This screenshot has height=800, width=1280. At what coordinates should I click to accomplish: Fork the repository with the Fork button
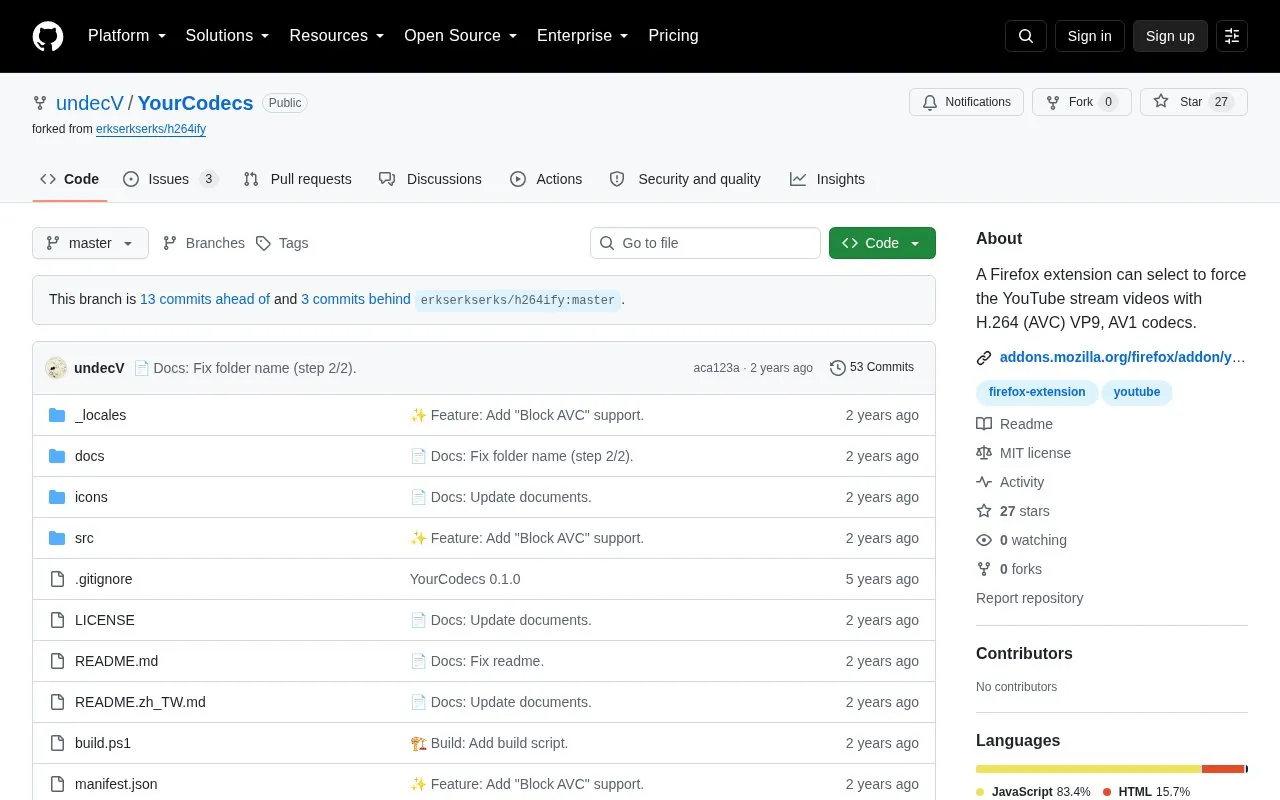1081,102
